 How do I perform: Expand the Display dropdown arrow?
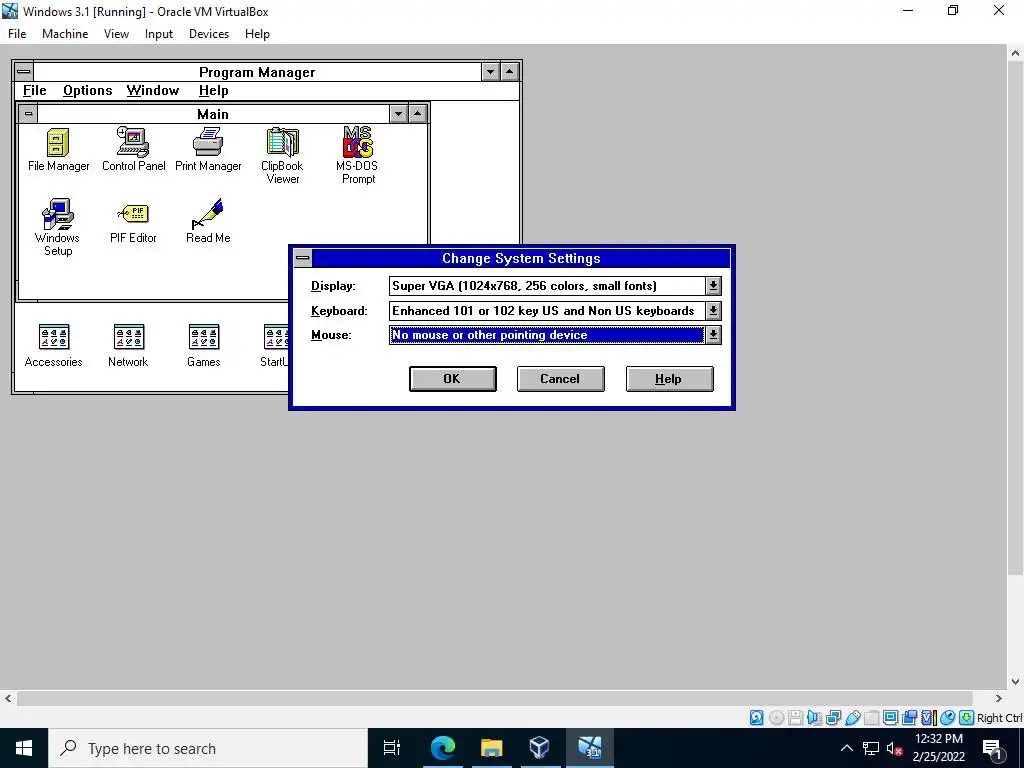coord(713,285)
